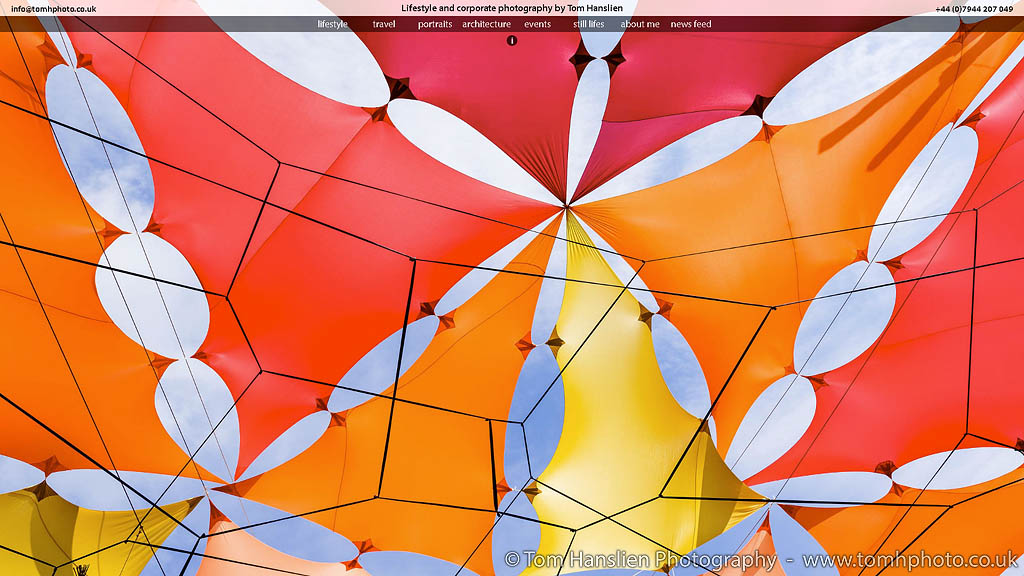Screen dimensions: 1024x576
Task: Click the +44 (0)7944 207 049 phone number
Action: click(974, 9)
